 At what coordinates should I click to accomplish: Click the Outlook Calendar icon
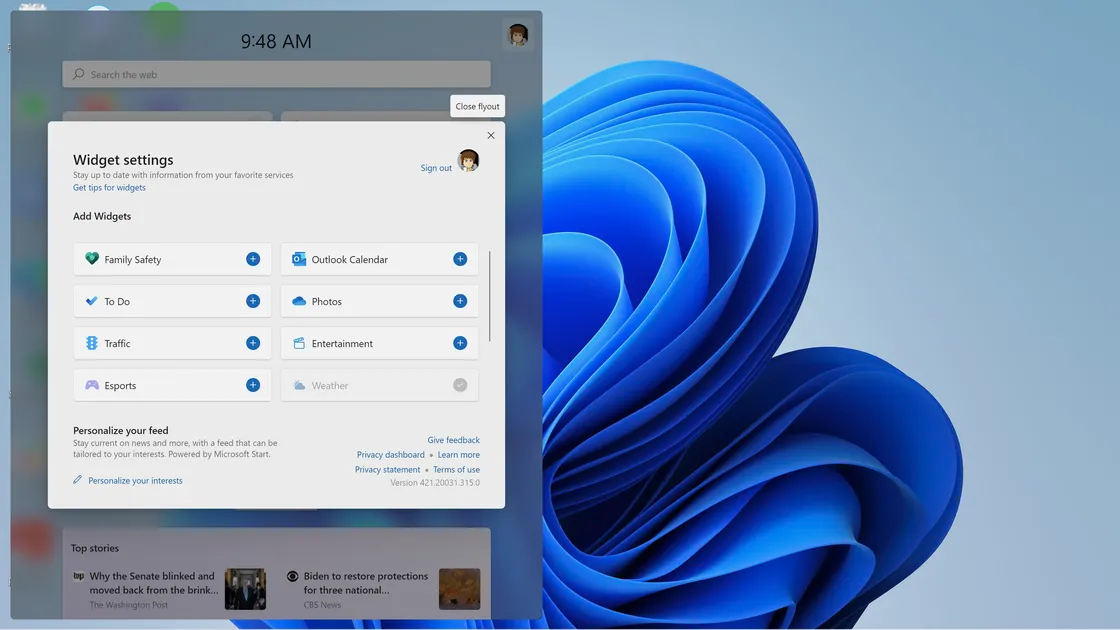pyautogui.click(x=299, y=259)
